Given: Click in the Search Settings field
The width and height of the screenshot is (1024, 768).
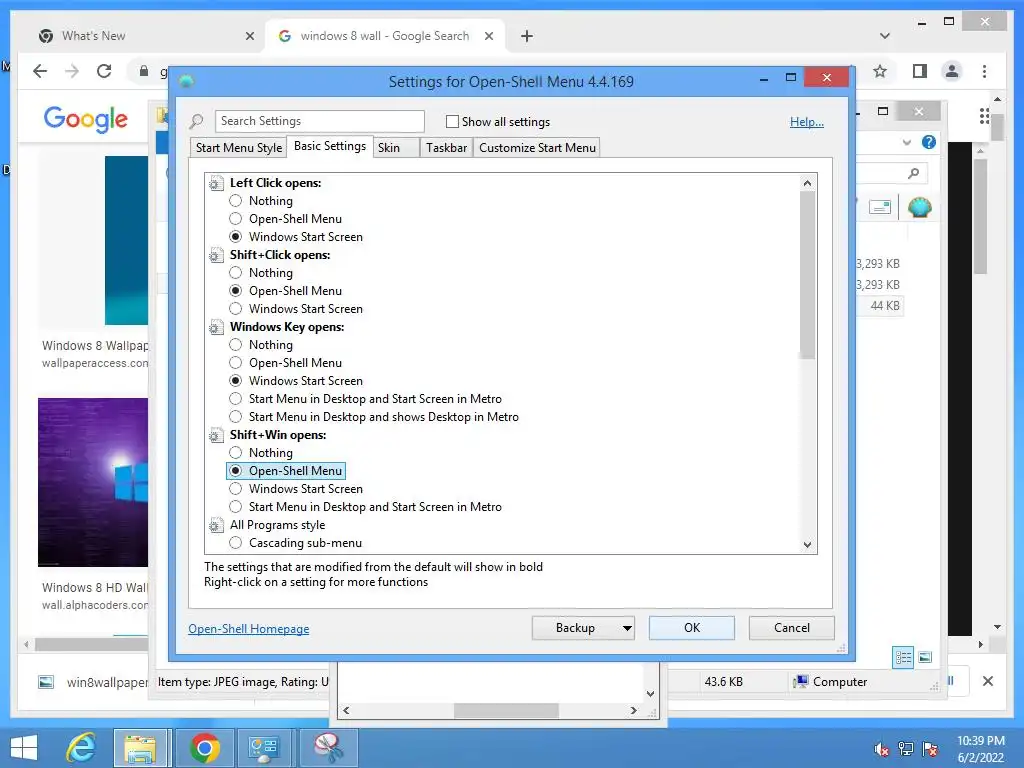Looking at the screenshot, I should 319,121.
